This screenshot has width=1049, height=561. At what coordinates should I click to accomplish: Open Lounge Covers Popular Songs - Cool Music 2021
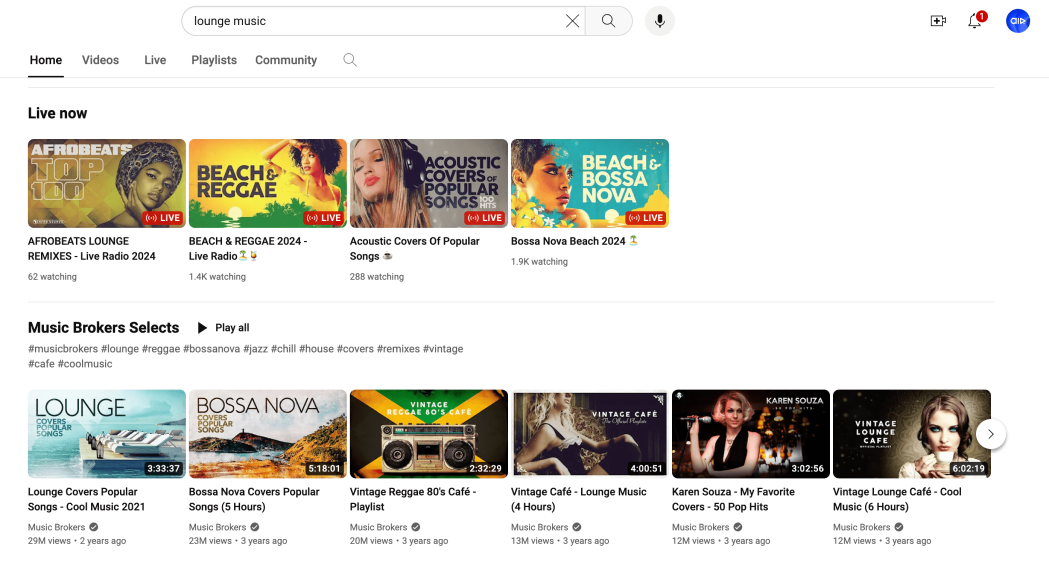86,499
